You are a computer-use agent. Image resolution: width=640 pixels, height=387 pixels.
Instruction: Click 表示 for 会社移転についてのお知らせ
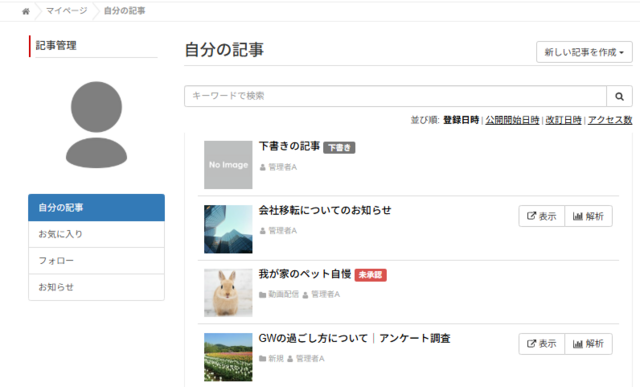pyautogui.click(x=542, y=216)
